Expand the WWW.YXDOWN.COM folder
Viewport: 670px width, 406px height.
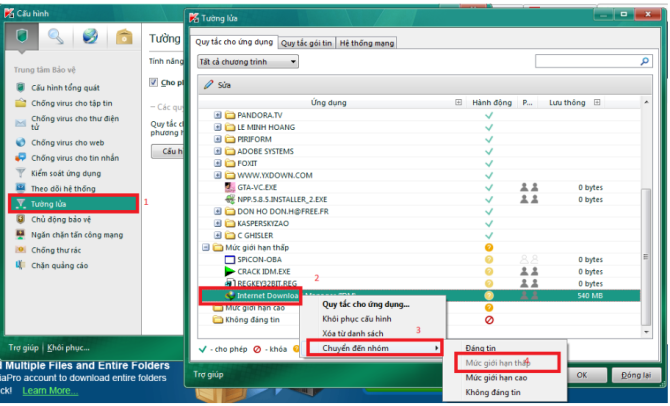217,175
